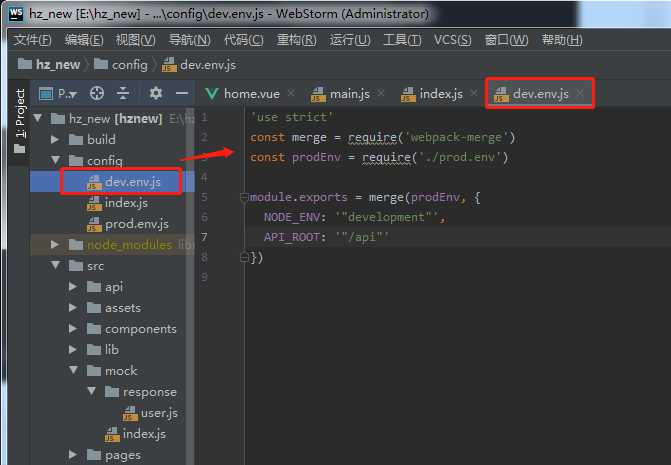Click the hz_new breadcrumb

coord(49,65)
